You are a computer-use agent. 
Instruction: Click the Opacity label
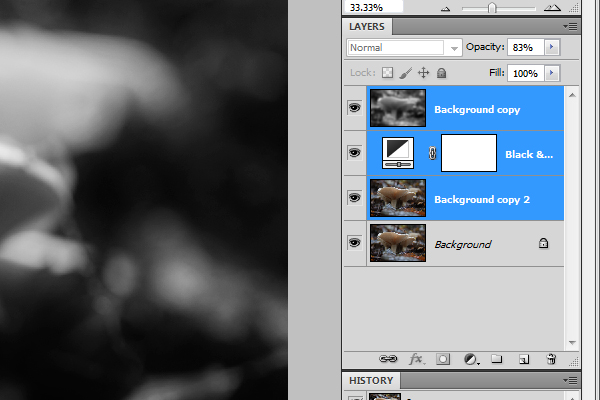coord(485,47)
